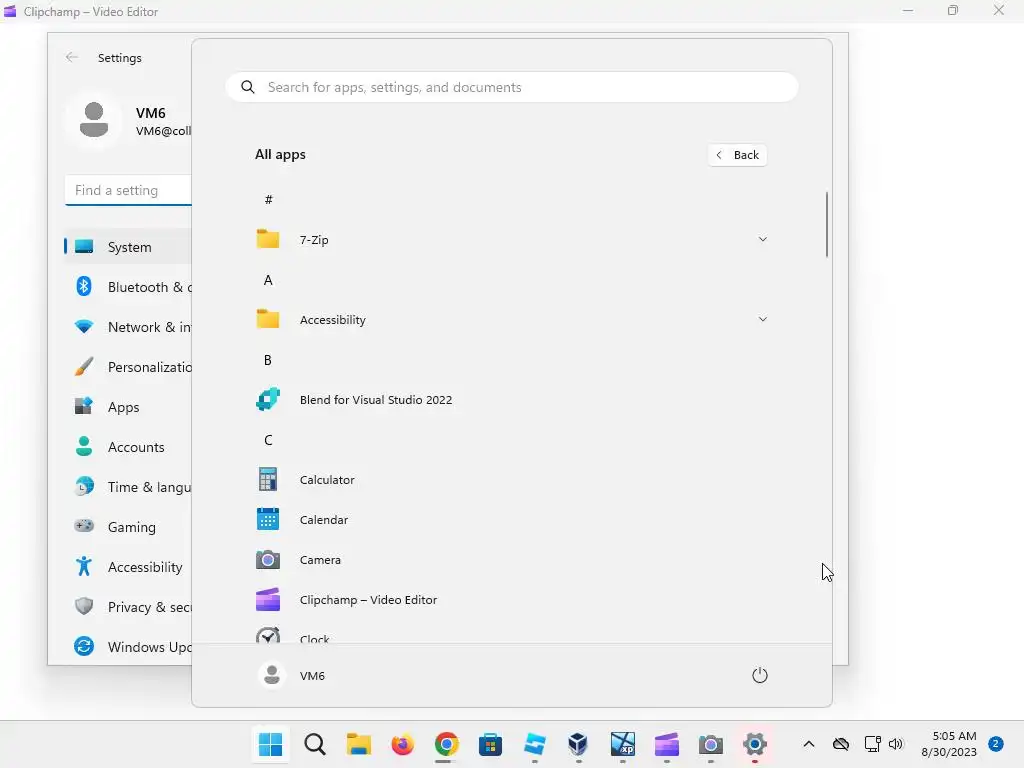
Task: Open Camera app on the taskbar
Action: (x=711, y=744)
